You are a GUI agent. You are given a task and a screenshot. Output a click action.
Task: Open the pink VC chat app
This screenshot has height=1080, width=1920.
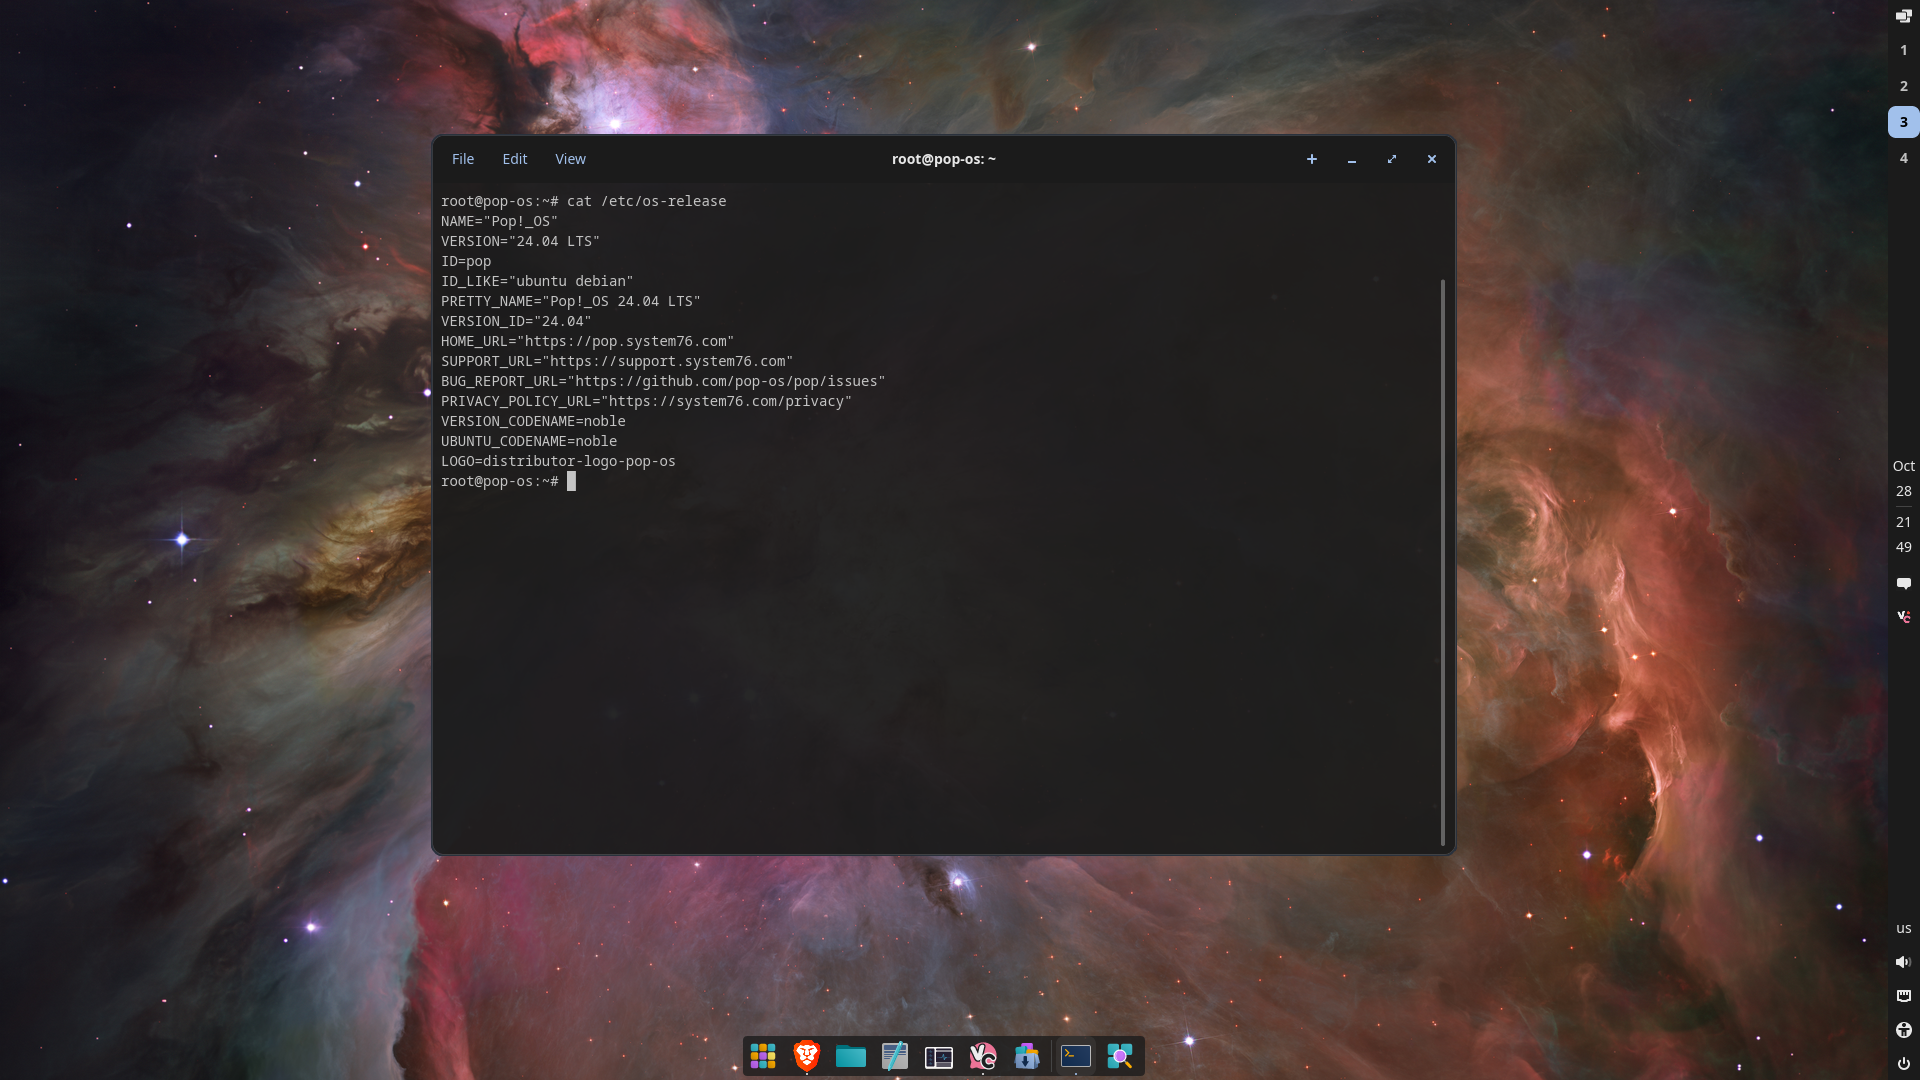coord(983,1056)
